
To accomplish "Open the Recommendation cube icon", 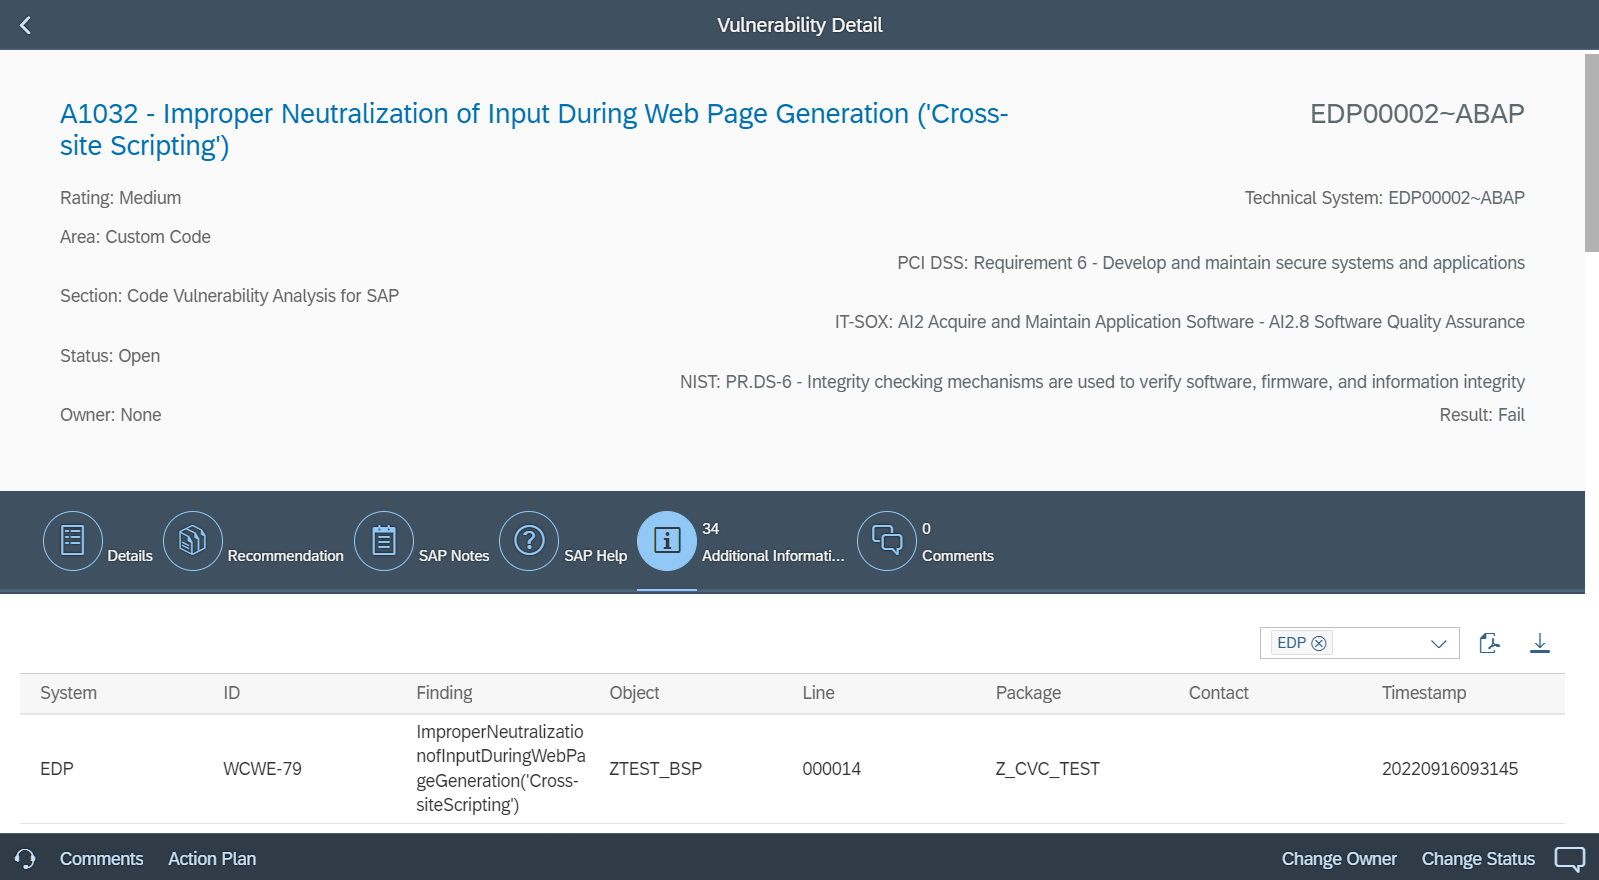I will click(192, 541).
